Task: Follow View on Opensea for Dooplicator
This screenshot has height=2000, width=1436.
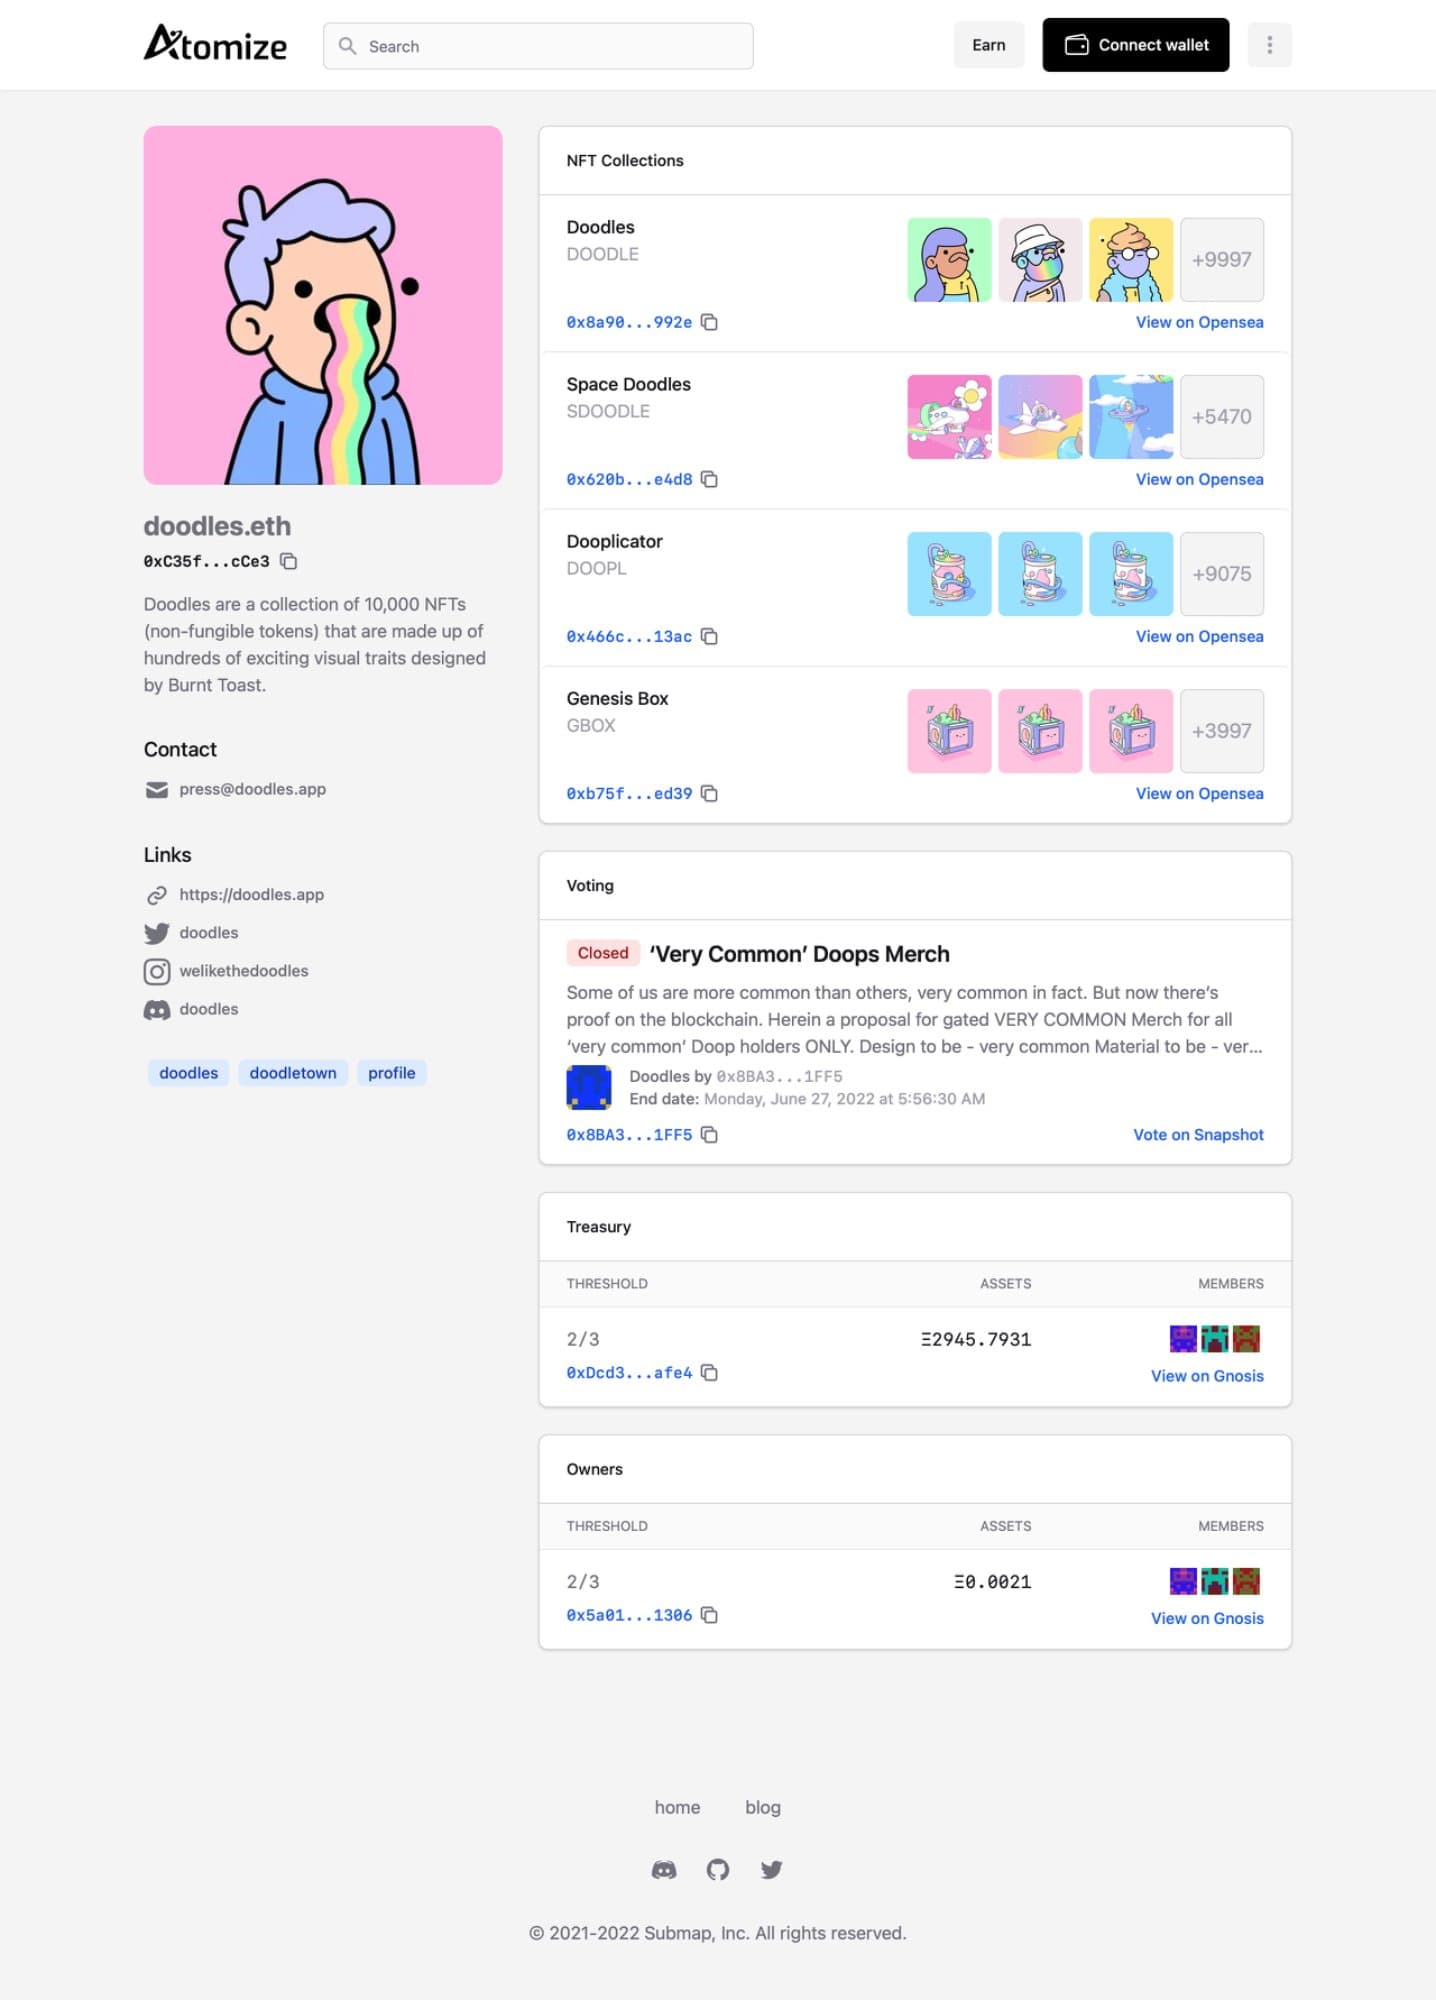Action: click(1199, 636)
